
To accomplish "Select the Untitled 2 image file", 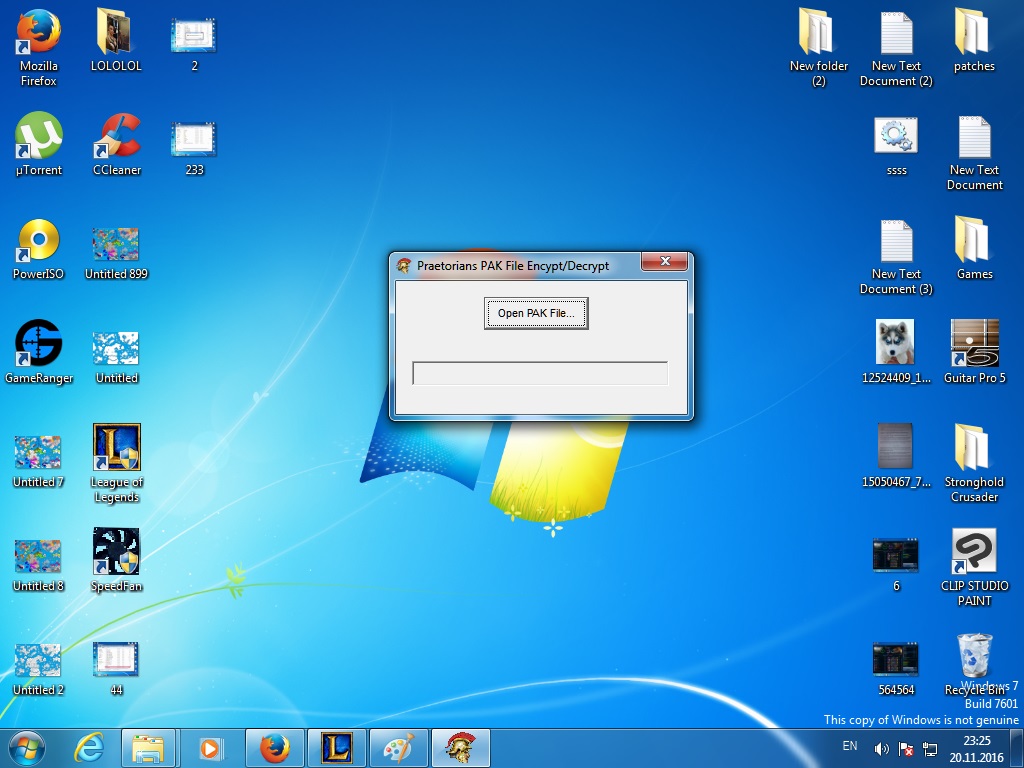I will (38, 669).
